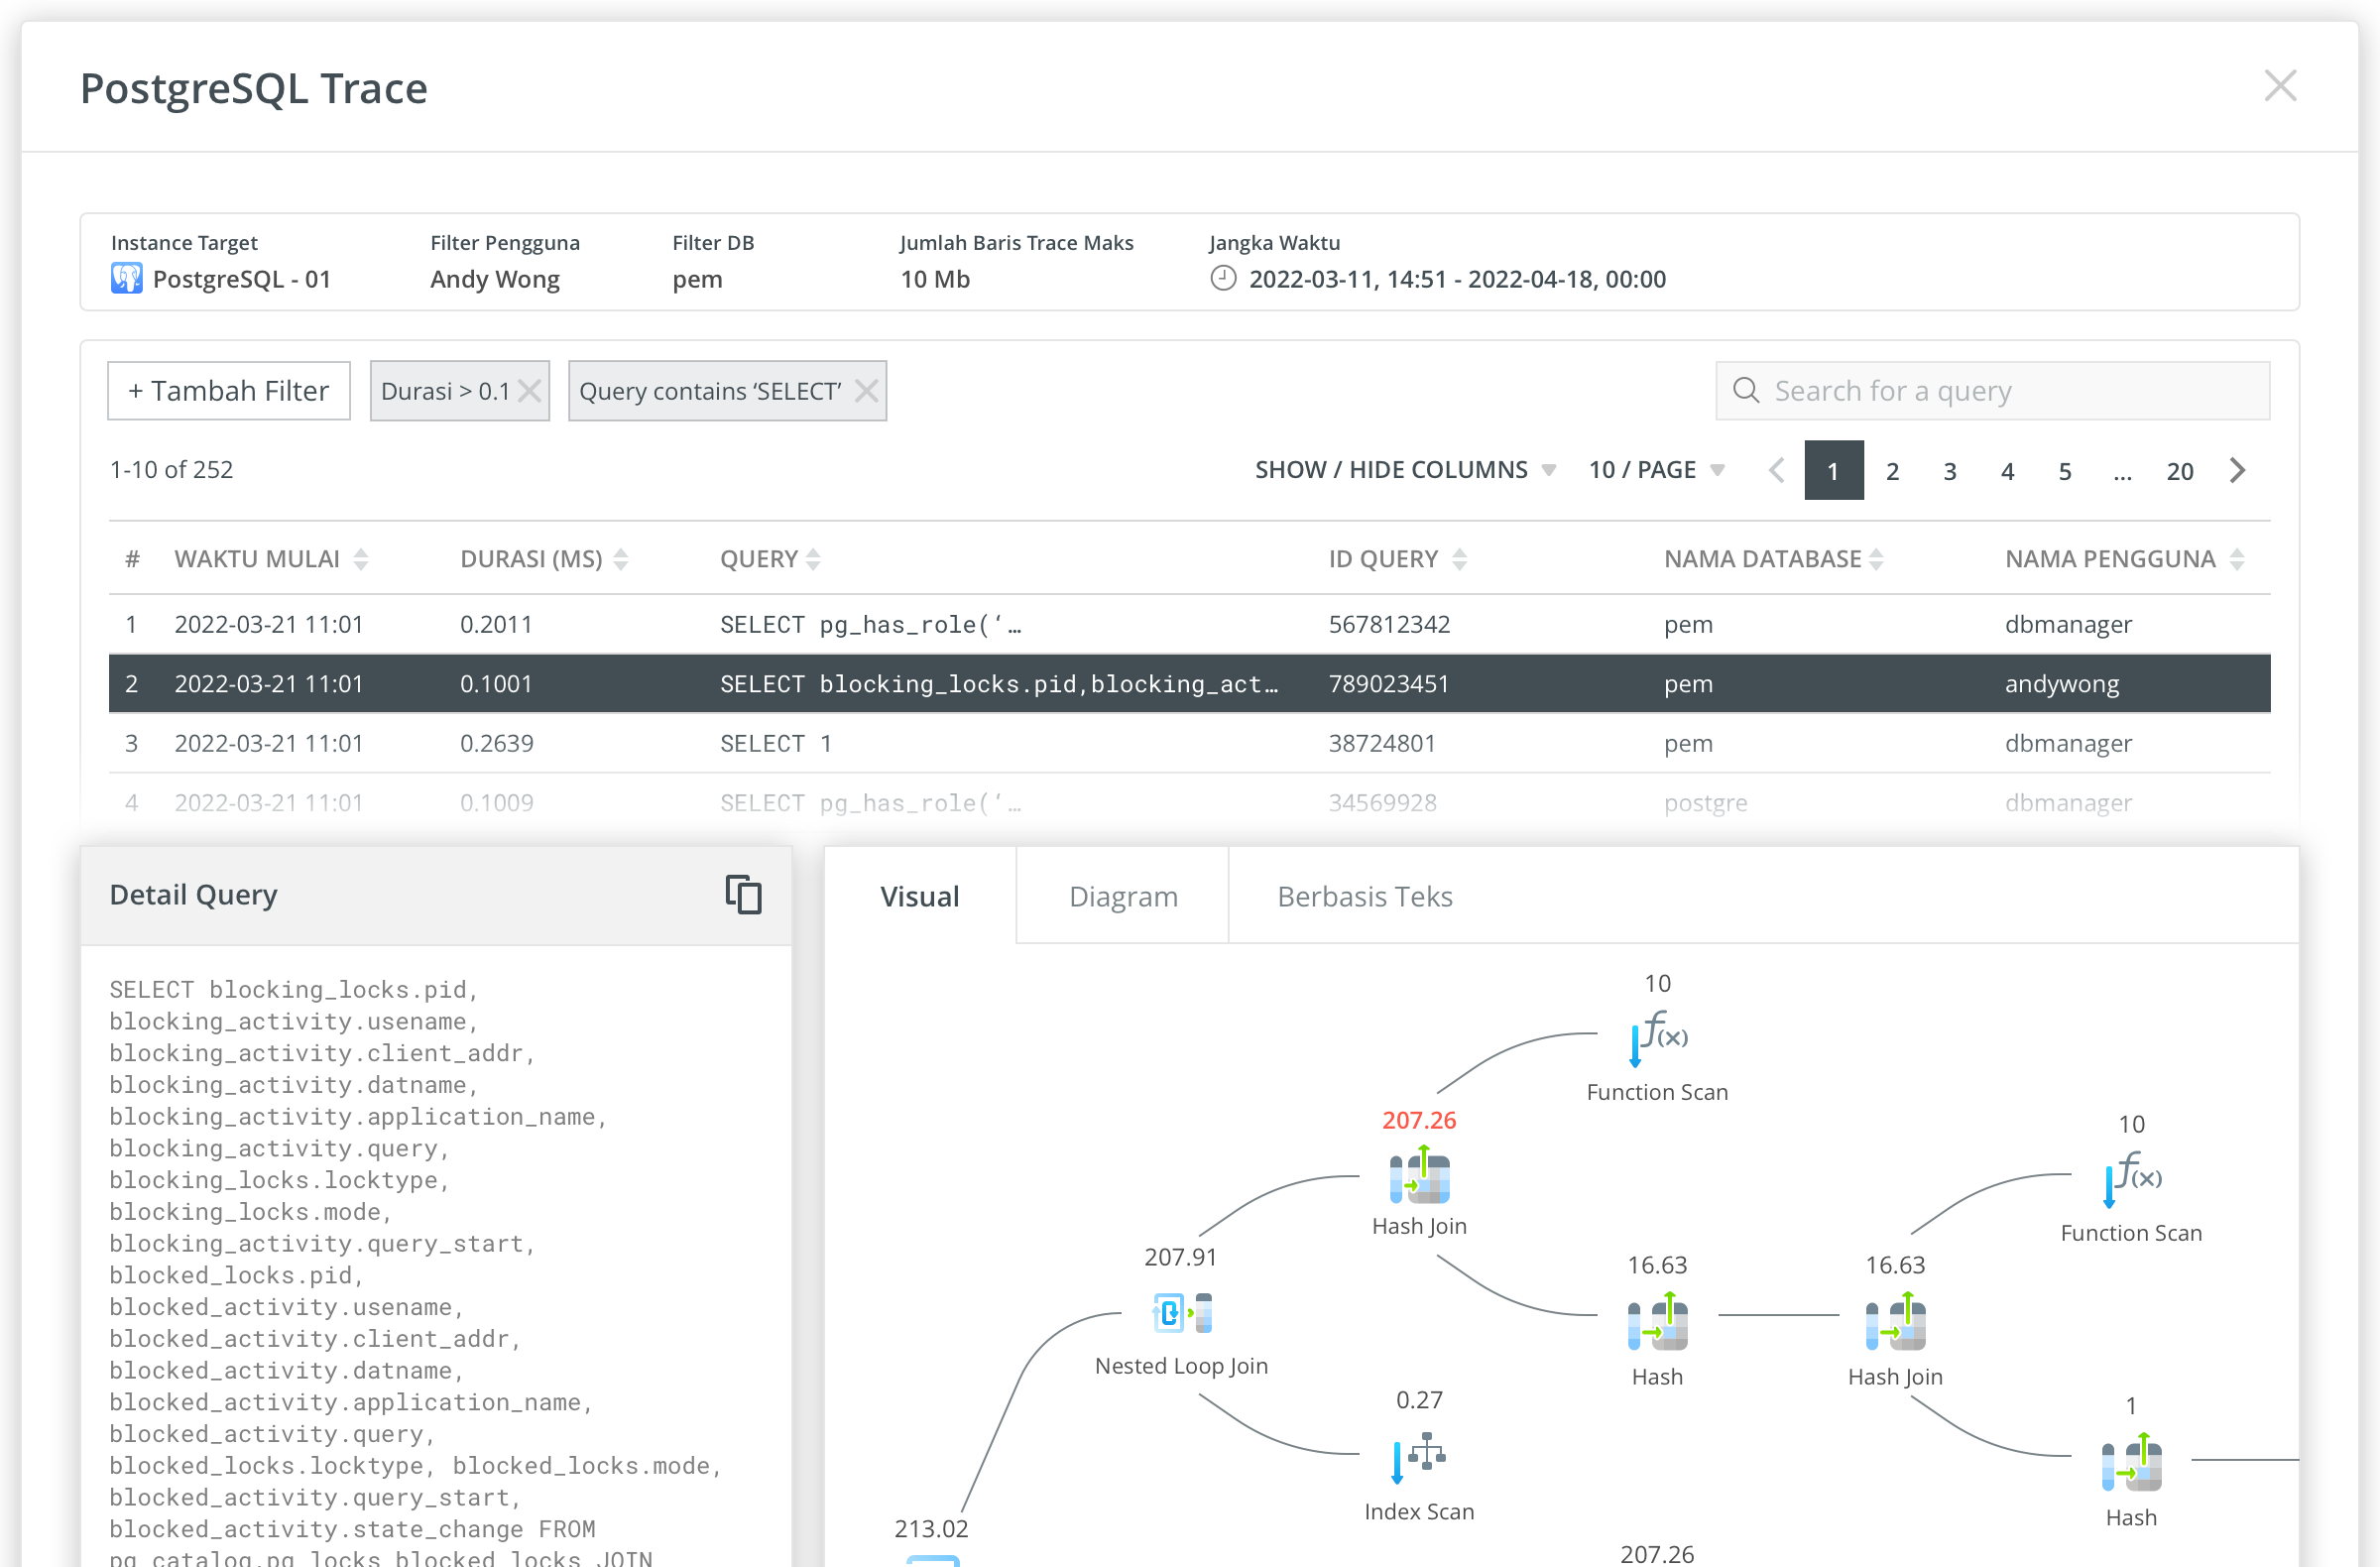Sort table by ID Query column

(1459, 559)
